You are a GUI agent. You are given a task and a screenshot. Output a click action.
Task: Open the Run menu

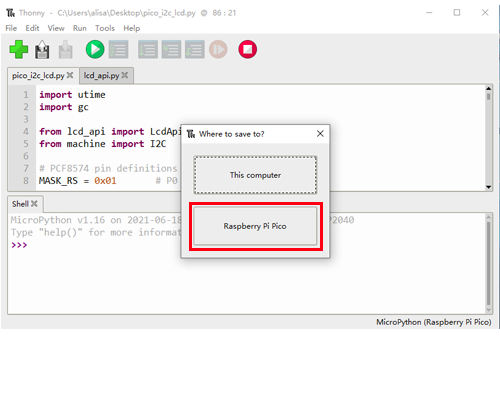[80, 28]
